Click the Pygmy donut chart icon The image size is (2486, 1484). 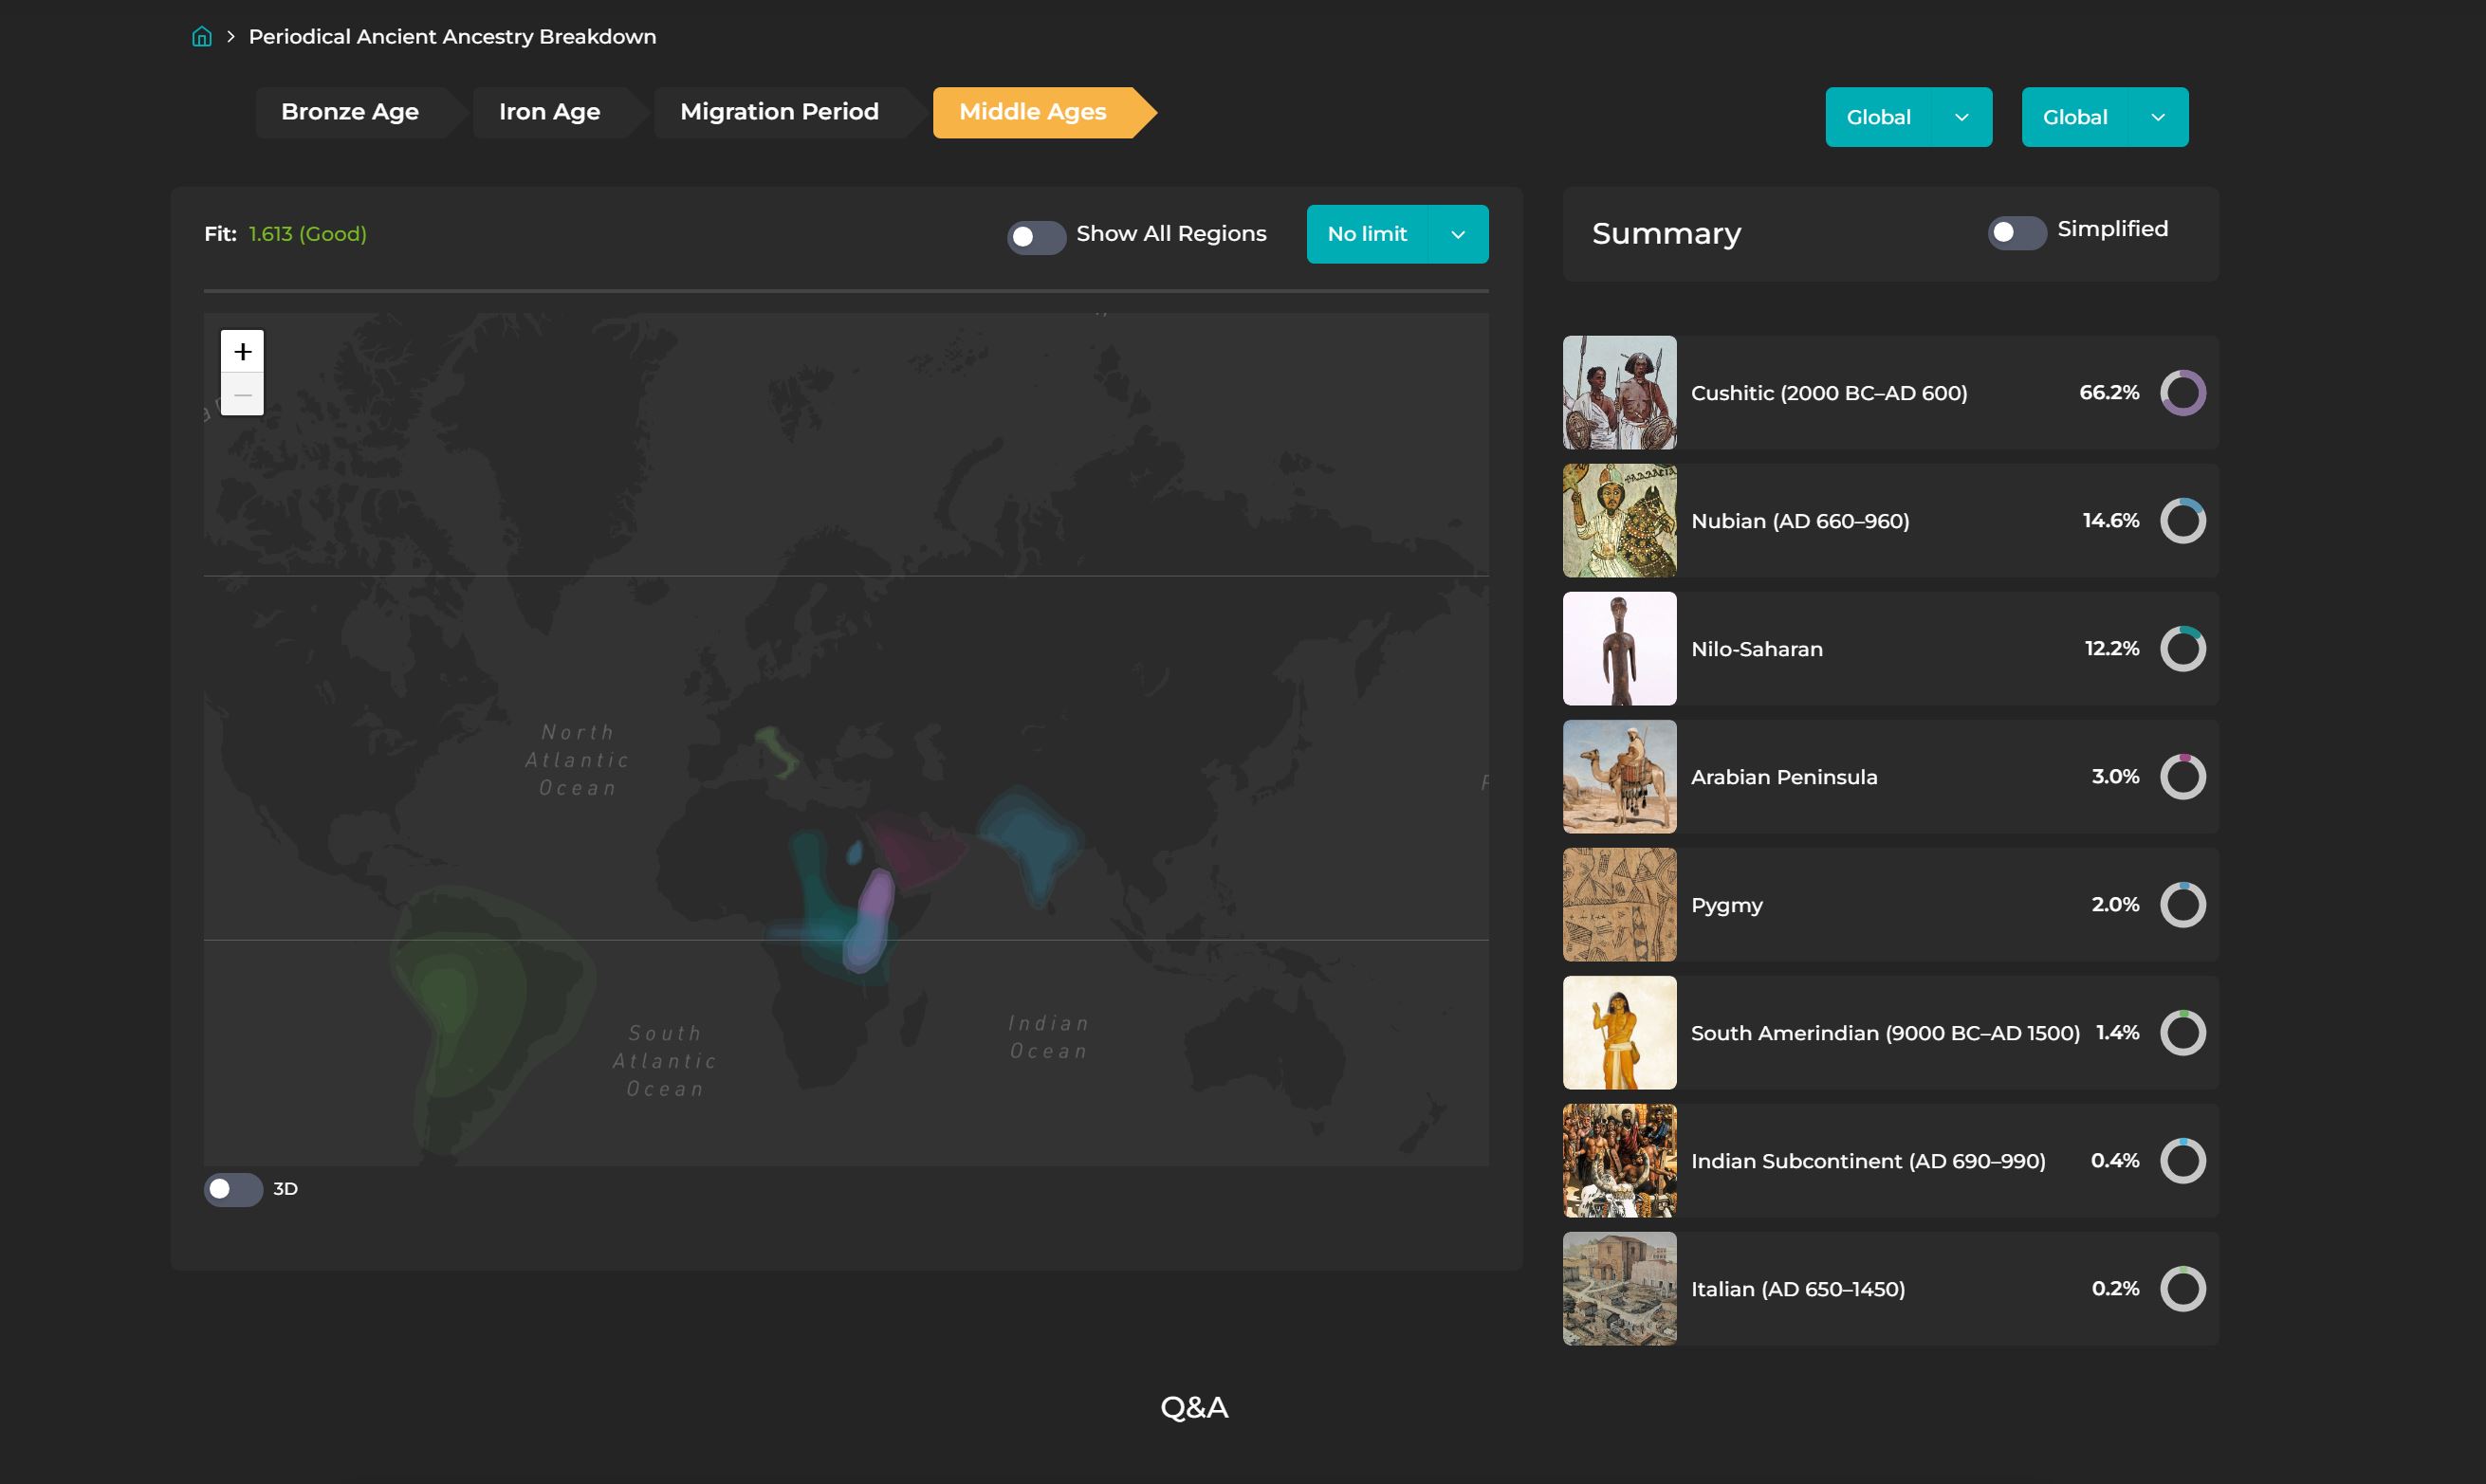point(2182,905)
